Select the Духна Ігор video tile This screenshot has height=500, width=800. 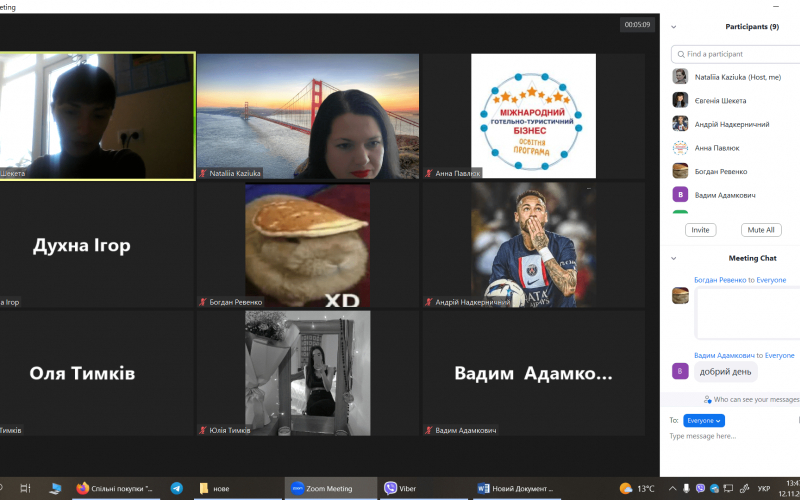coord(97,245)
